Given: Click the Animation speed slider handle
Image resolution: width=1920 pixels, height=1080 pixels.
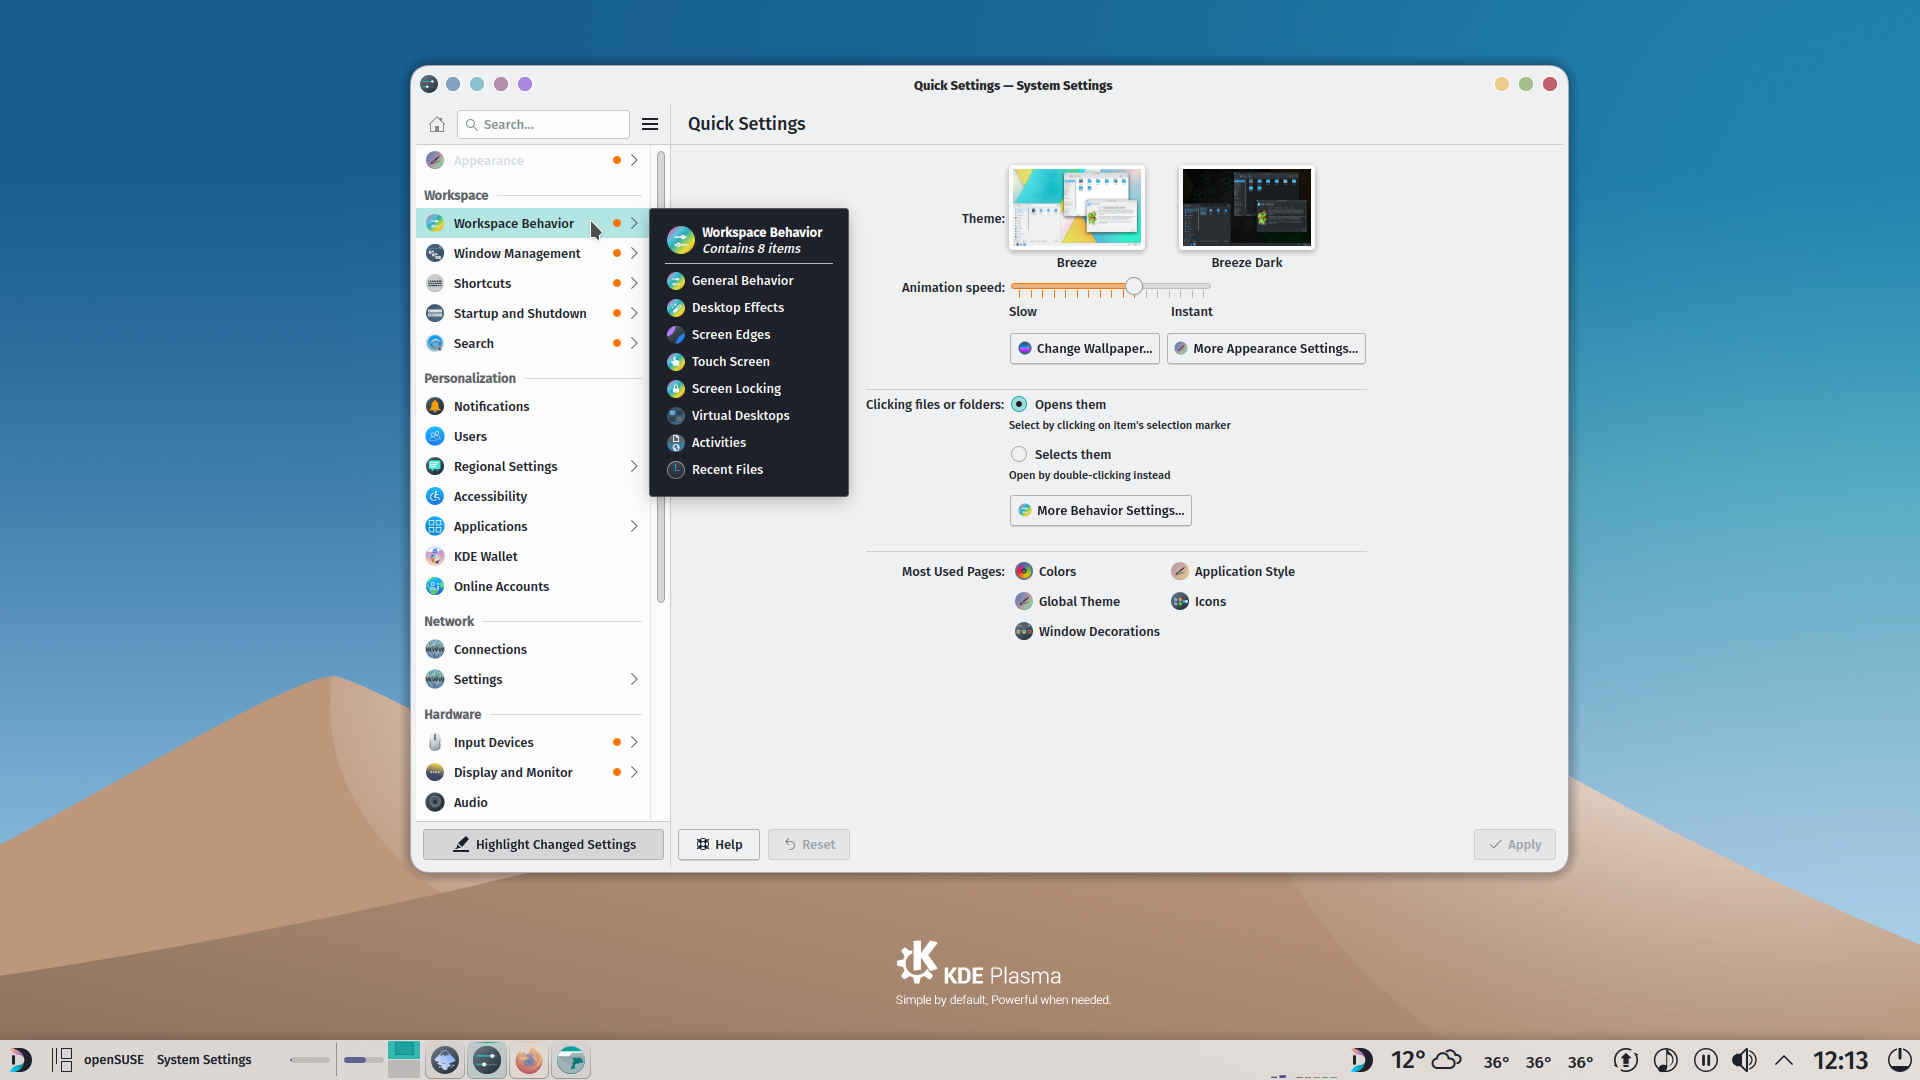Looking at the screenshot, I should [1134, 287].
